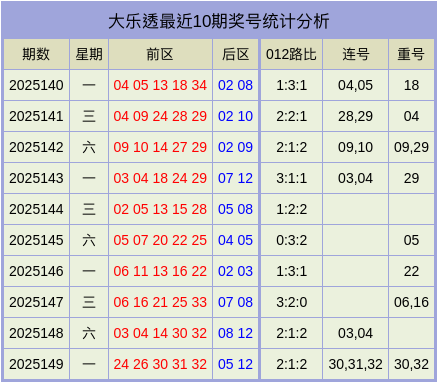Select front numbers 03 04 14 30 32
Viewport: 438px width, 383px height.
point(160,333)
